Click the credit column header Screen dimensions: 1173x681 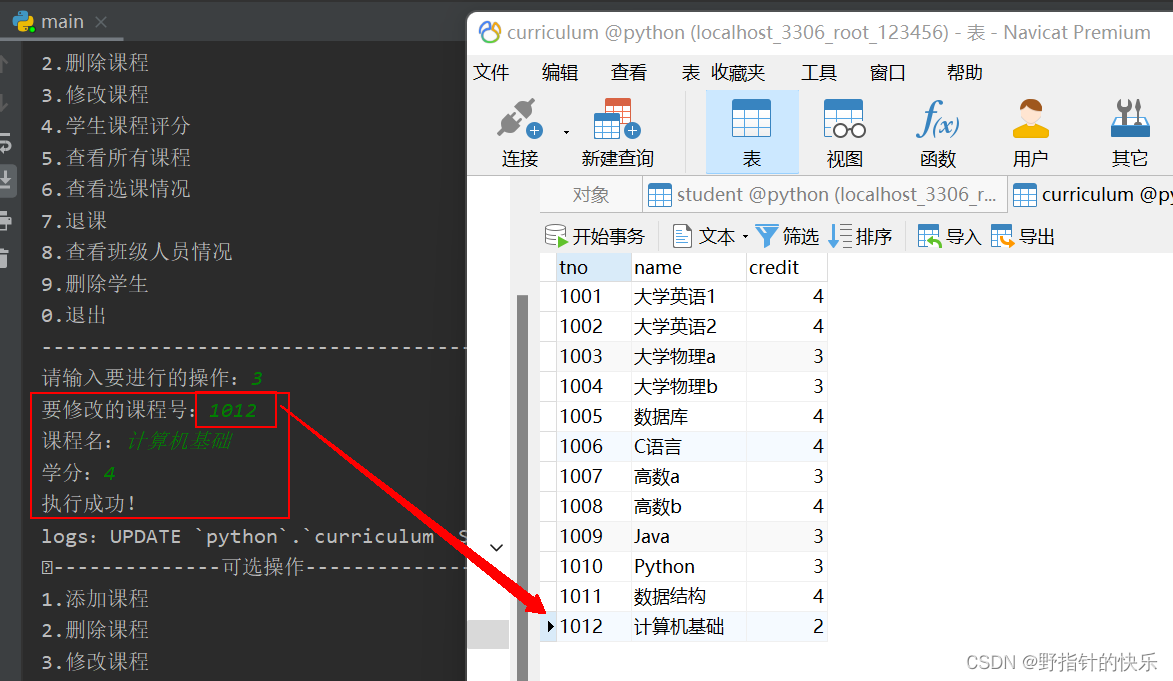click(x=787, y=267)
